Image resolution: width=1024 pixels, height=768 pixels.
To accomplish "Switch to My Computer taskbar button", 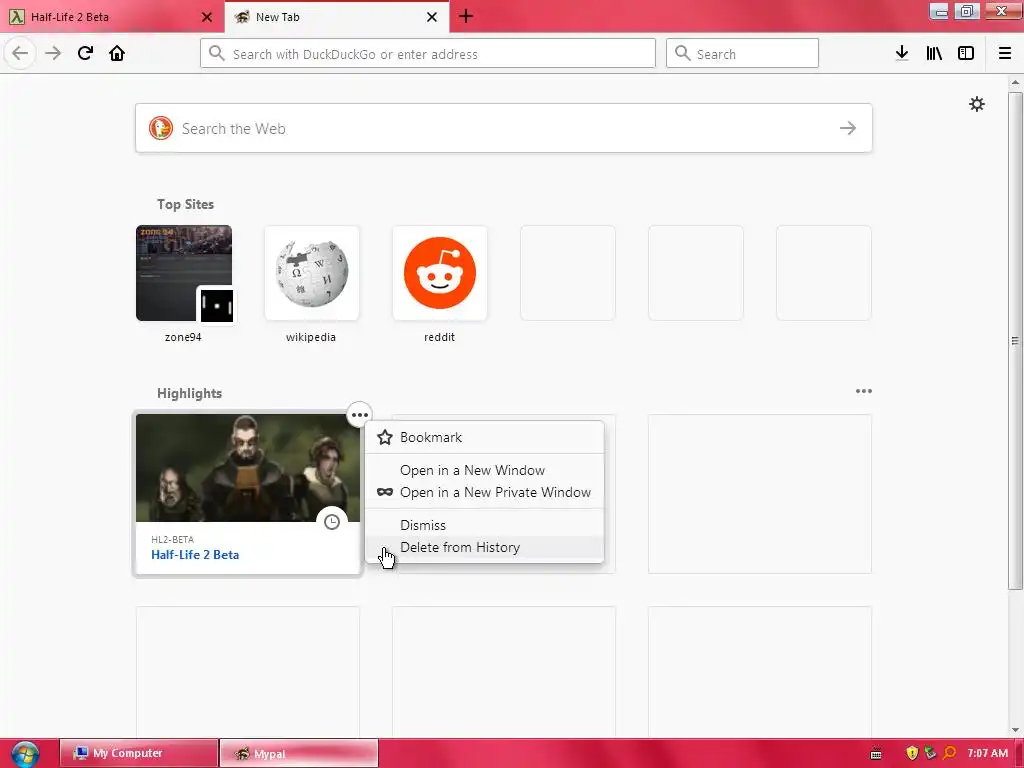I will 138,753.
